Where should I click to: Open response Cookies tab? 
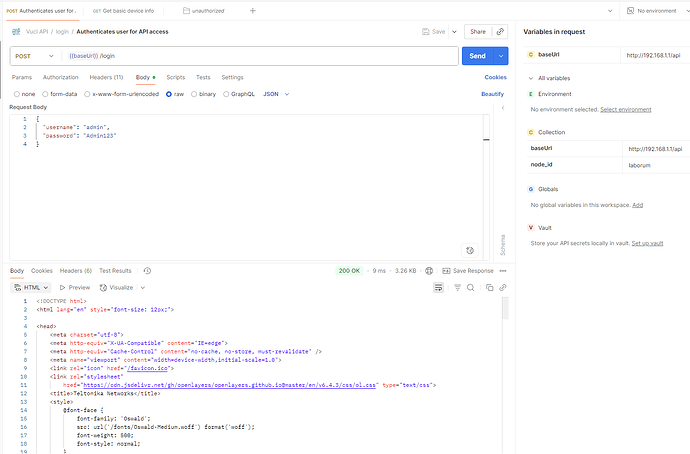[x=41, y=271]
